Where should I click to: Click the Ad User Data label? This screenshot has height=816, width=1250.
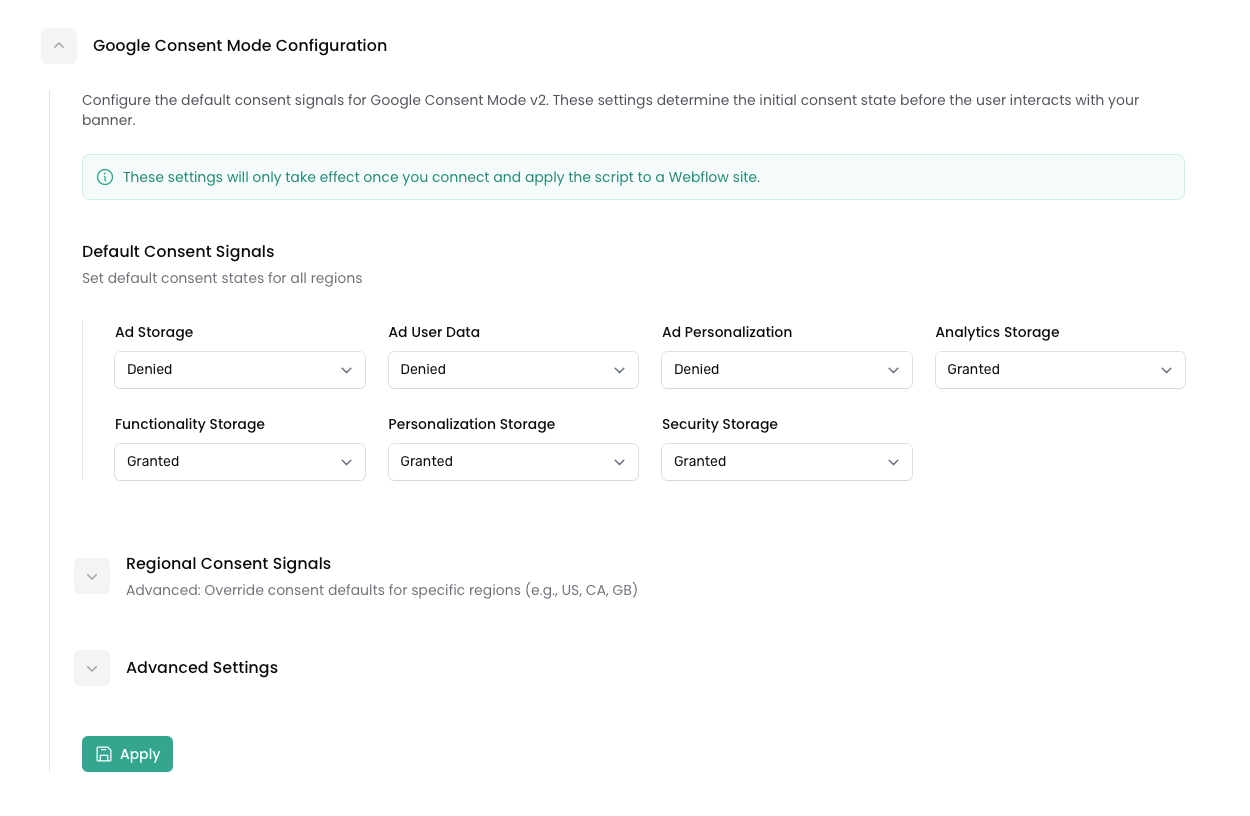click(434, 332)
